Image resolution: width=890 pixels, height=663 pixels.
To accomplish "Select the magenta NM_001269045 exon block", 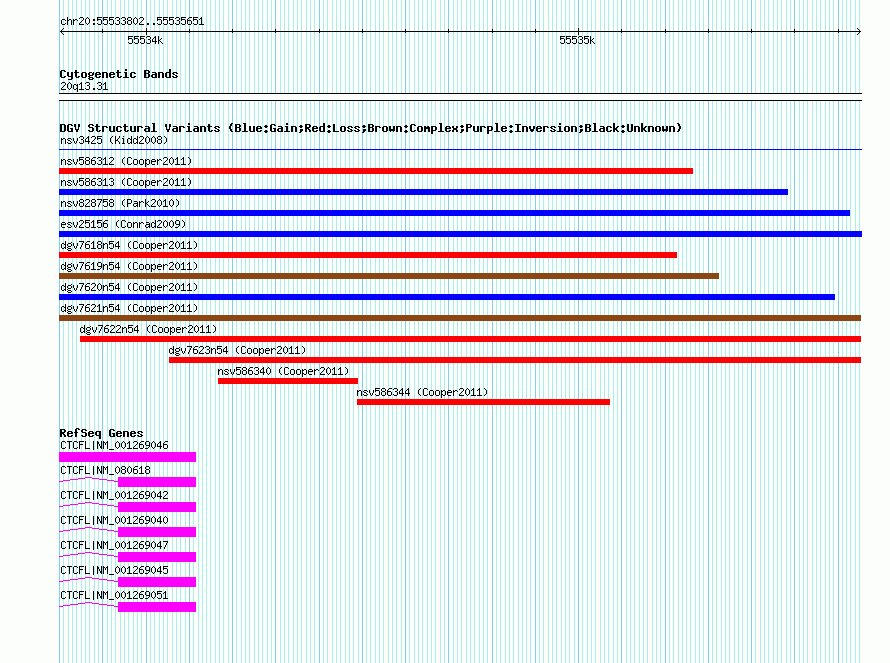I will 157,582.
